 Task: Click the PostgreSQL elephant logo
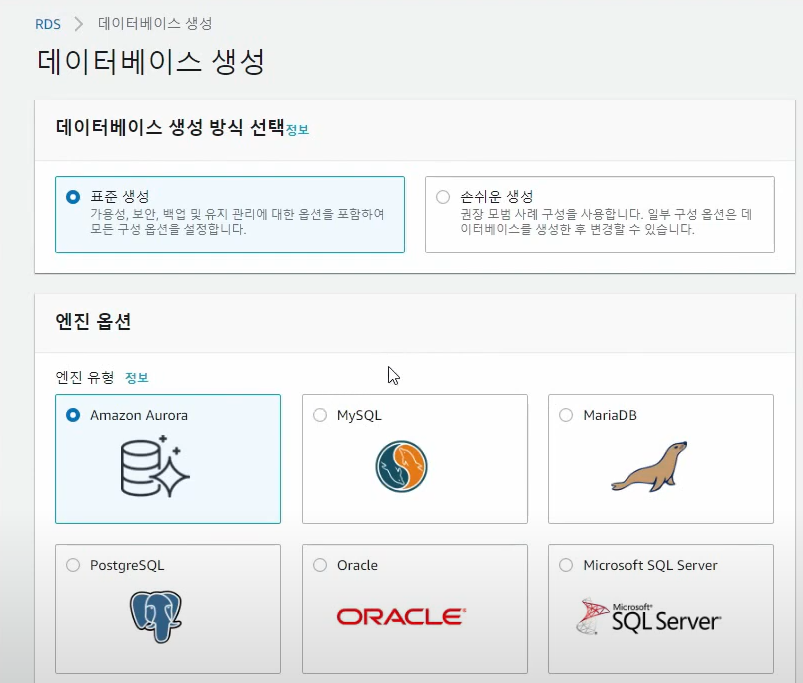tap(156, 616)
